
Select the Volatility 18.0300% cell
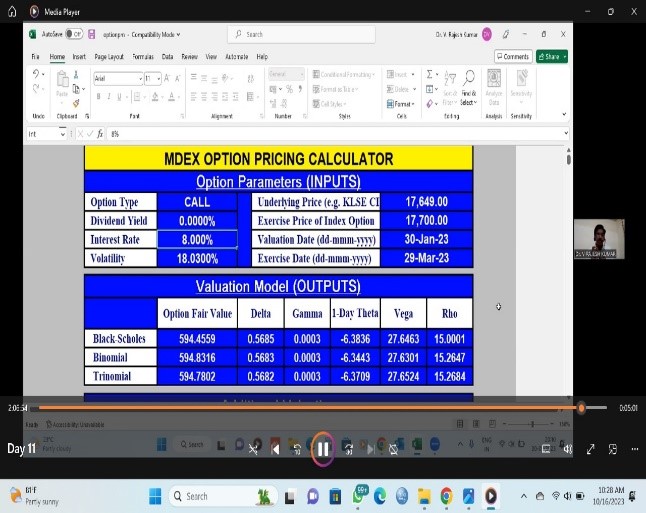click(x=197, y=258)
